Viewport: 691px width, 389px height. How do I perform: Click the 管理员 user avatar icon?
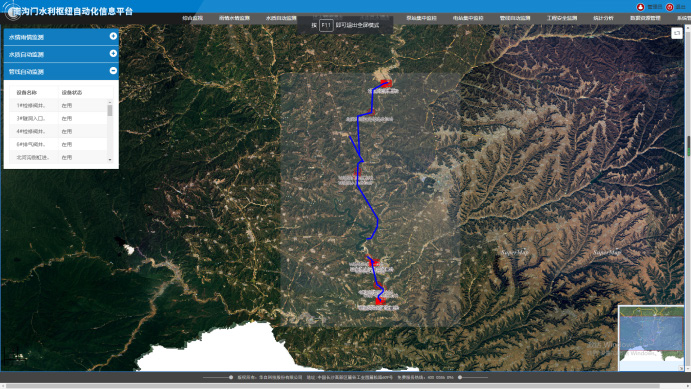coord(640,7)
